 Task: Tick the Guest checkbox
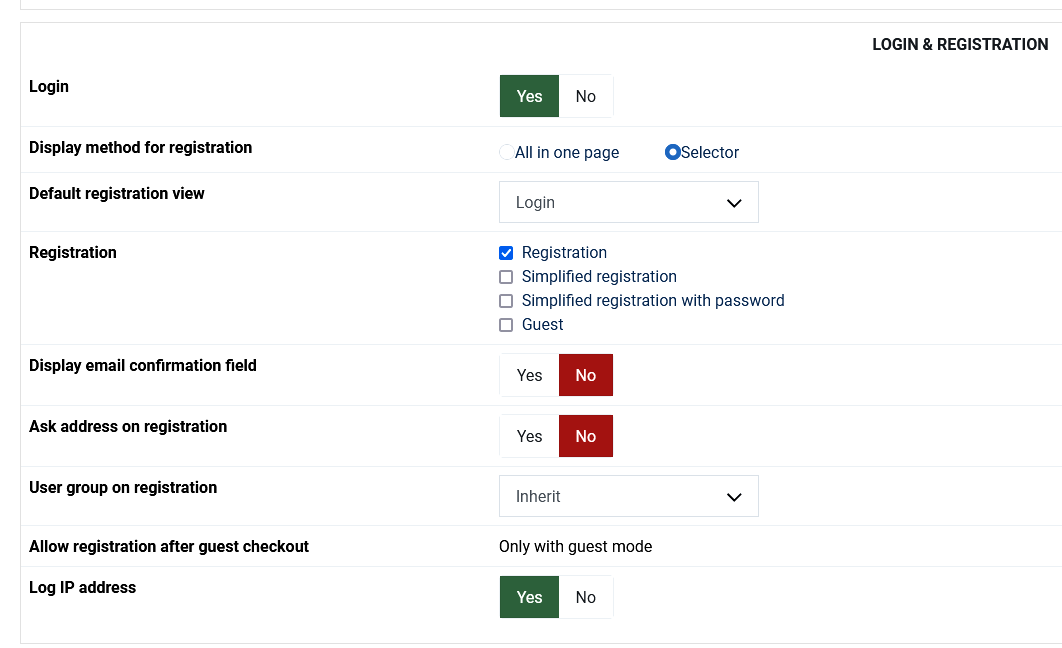[506, 325]
